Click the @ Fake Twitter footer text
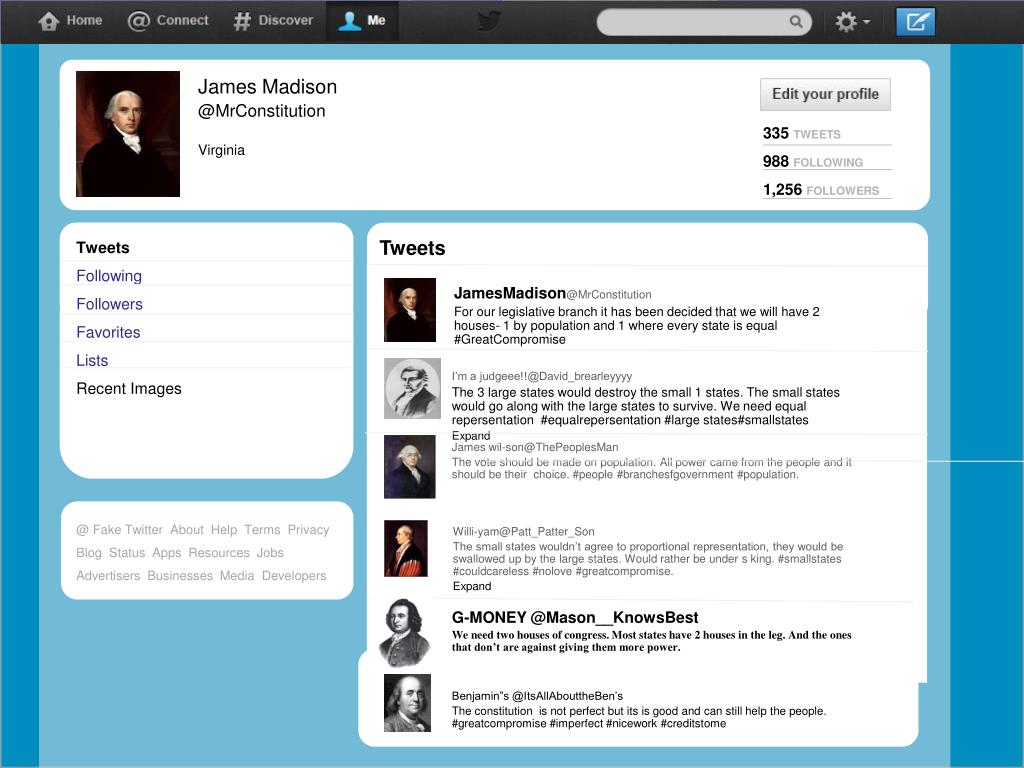Image resolution: width=1024 pixels, height=768 pixels. tap(120, 530)
